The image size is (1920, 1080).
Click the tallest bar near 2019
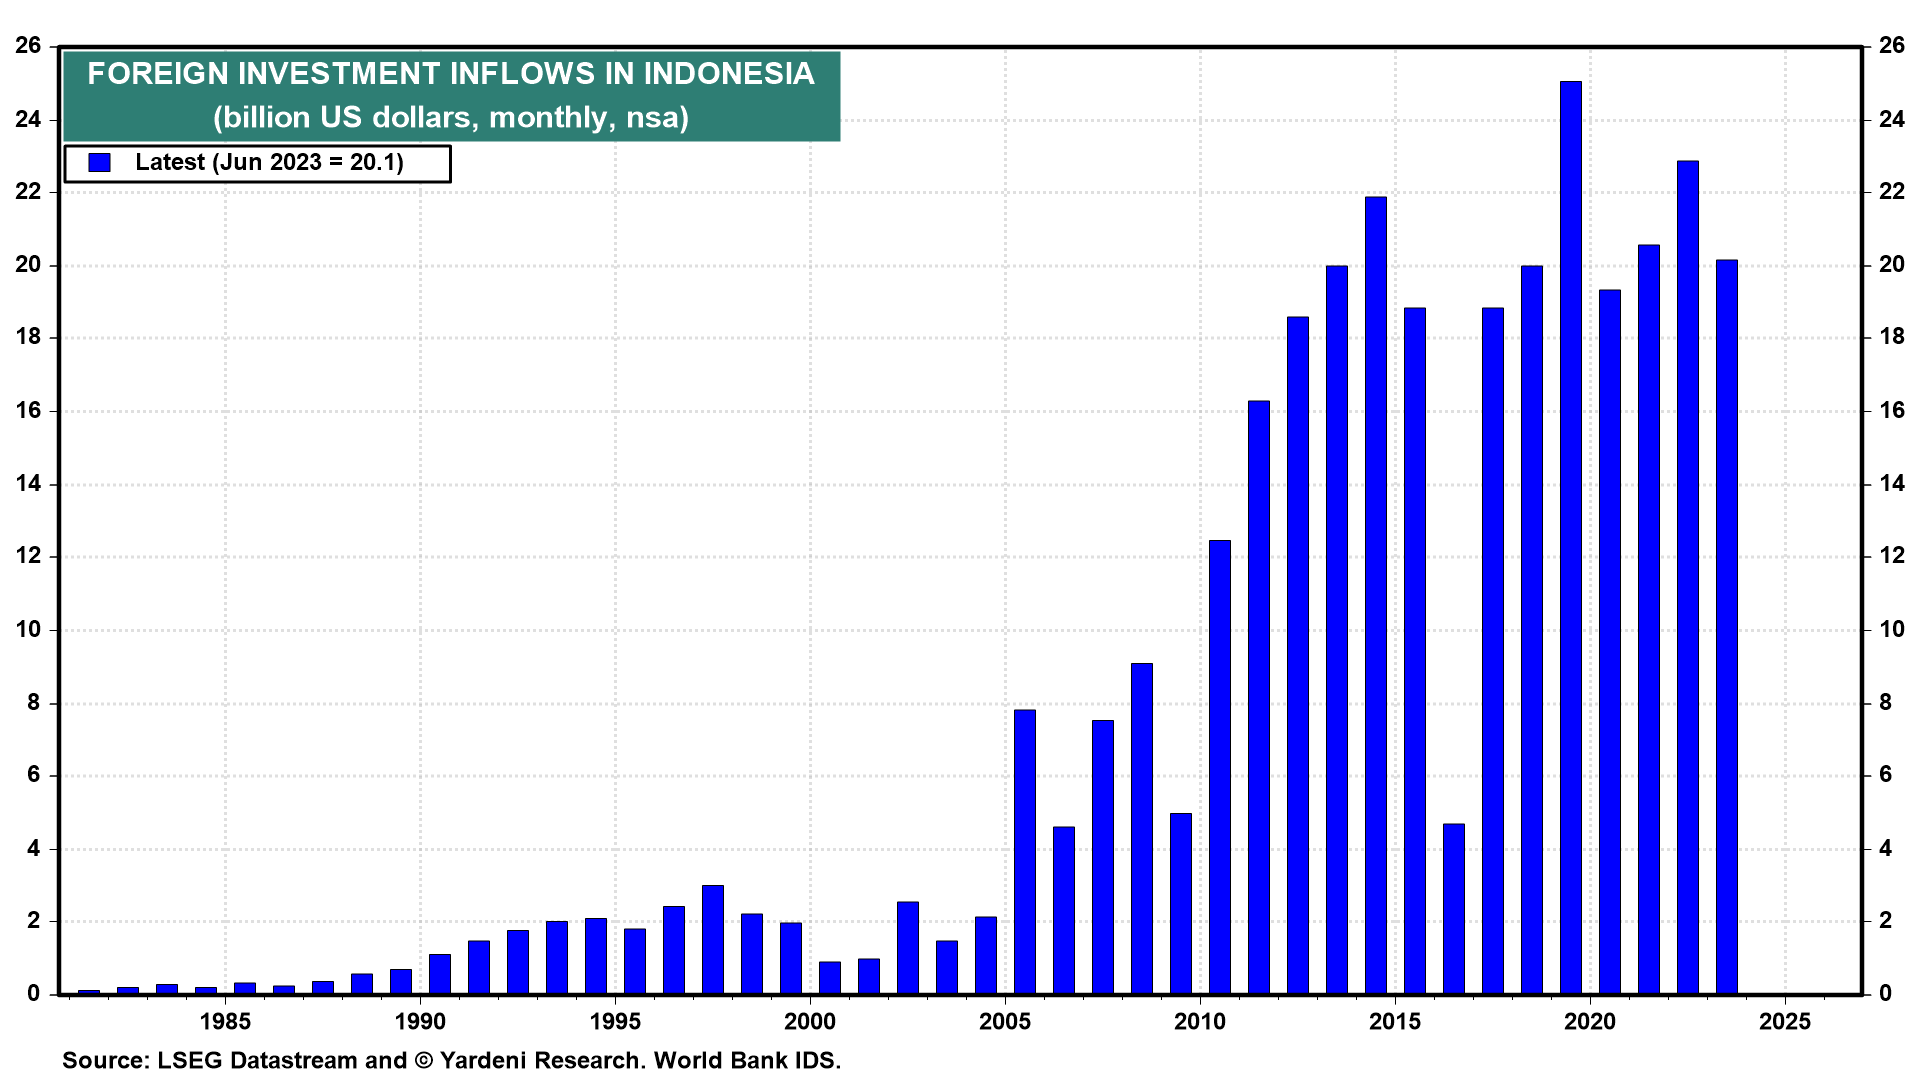click(1570, 540)
